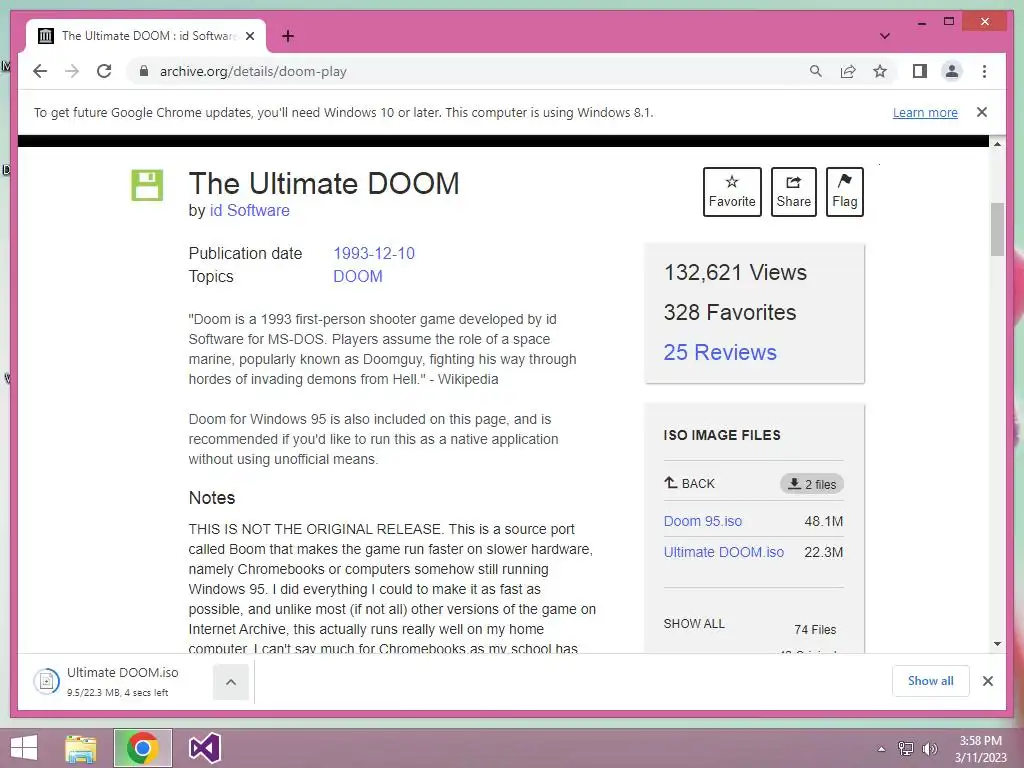The width and height of the screenshot is (1024, 768).
Task: Open the Chrome three-dot menu
Action: 984,71
